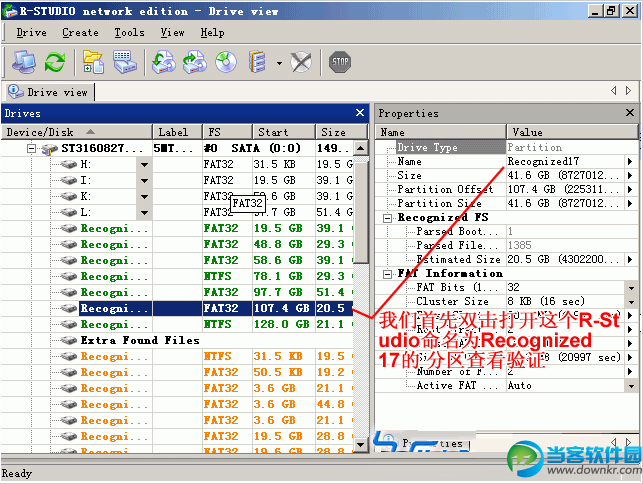Viewport: 643px width, 484px height.
Task: Open the FAT Bits value dropdown
Action: point(631,288)
